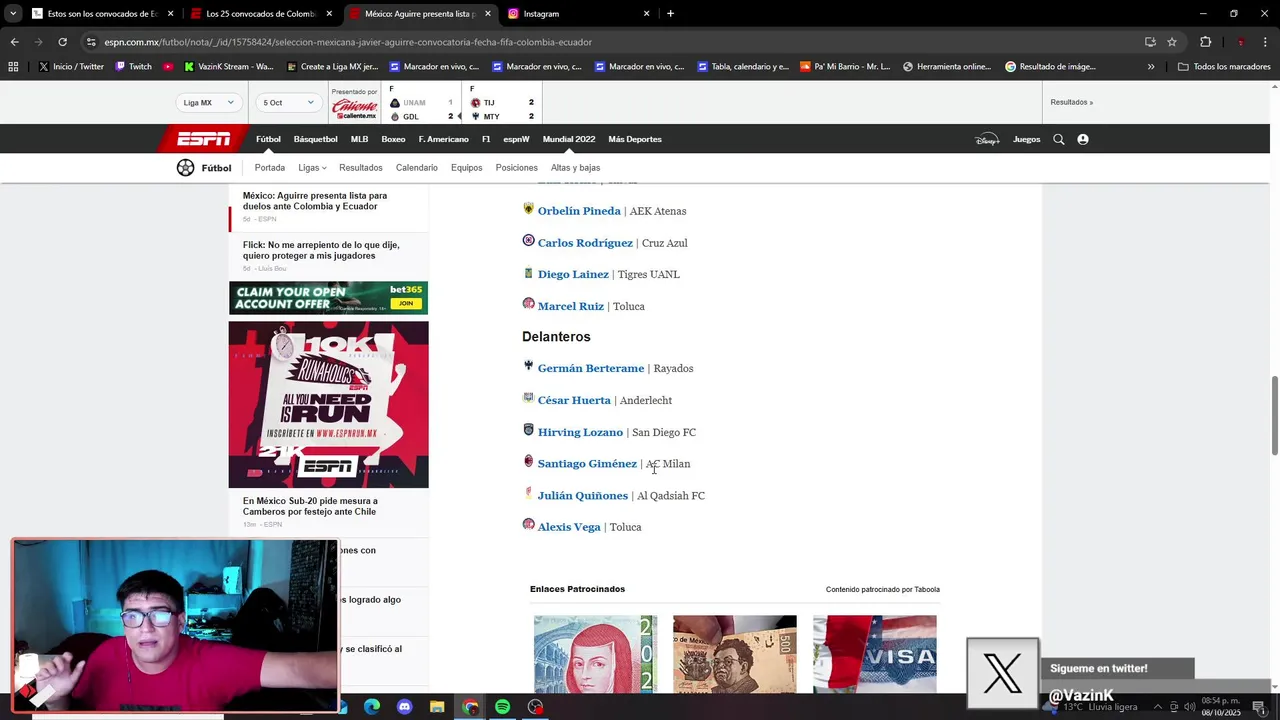Screen dimensions: 1280x720
Task: Switch to Estos son los convocados tab
Action: (x=103, y=14)
